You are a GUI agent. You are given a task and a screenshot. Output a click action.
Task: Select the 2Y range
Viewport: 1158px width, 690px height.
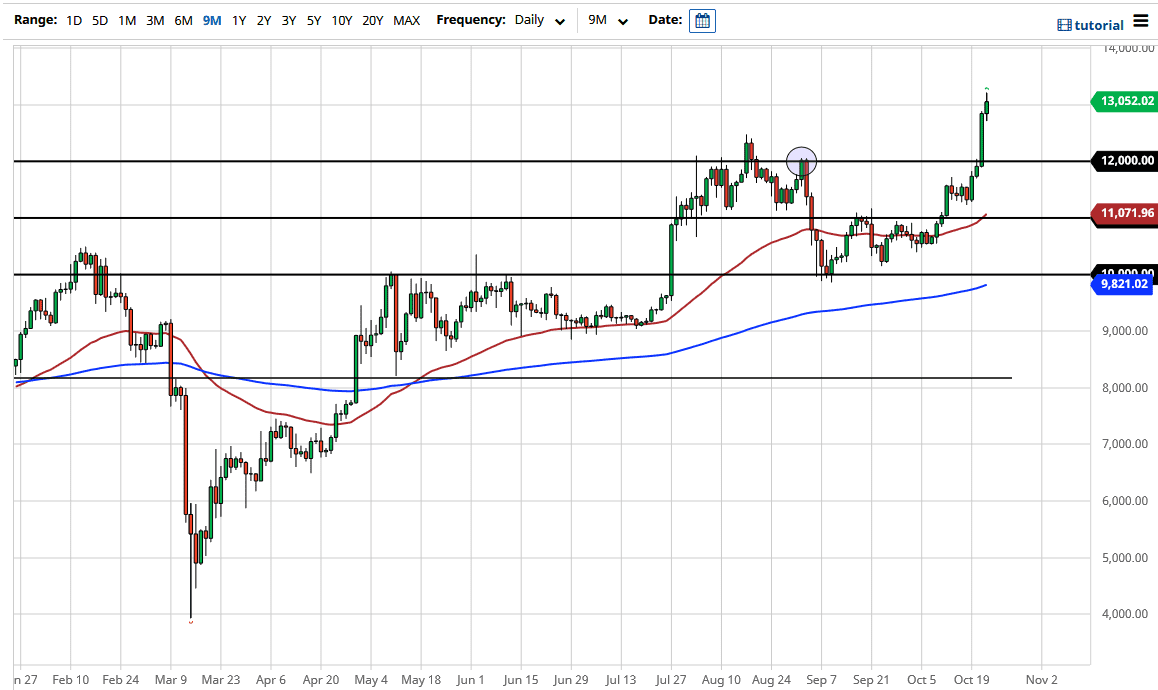tap(264, 21)
